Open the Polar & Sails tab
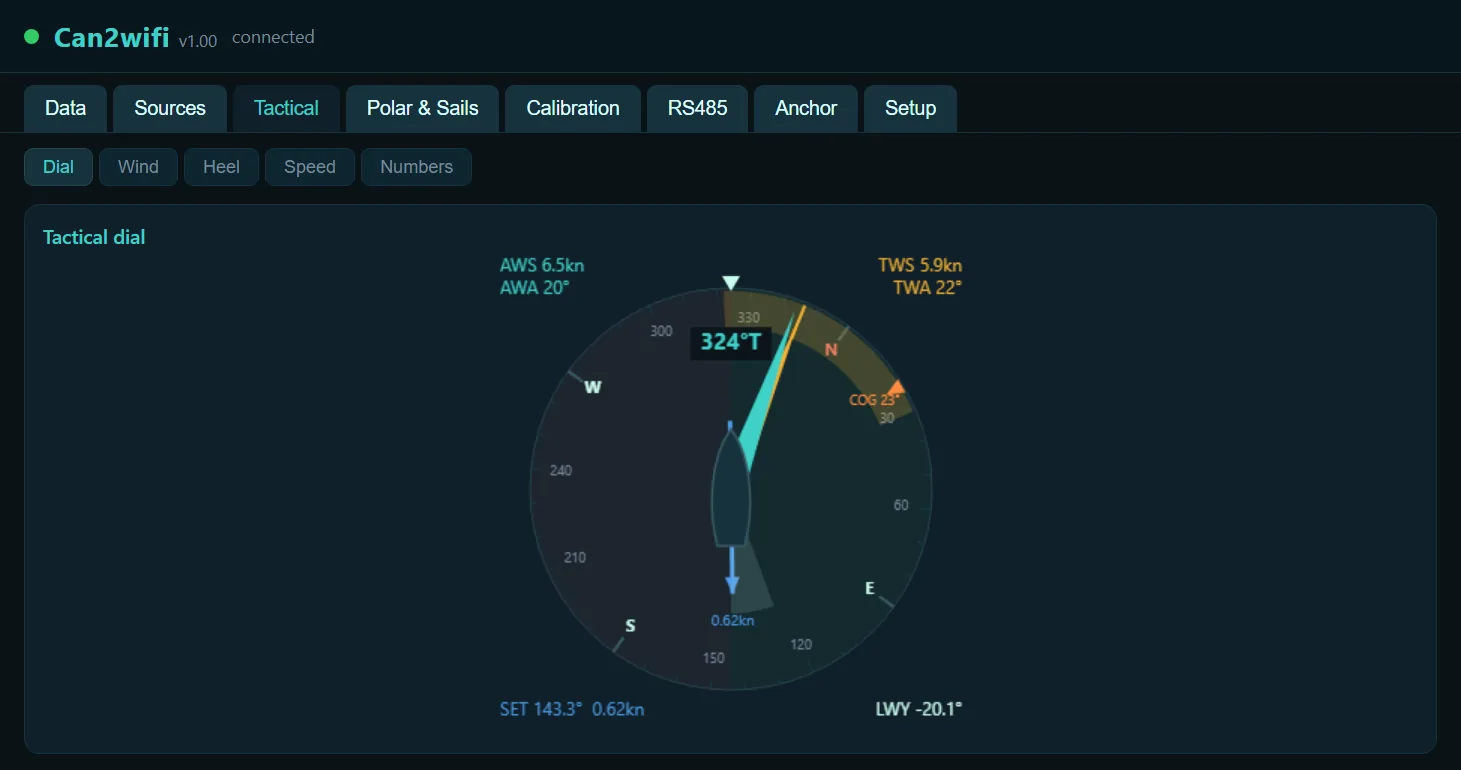The image size is (1461, 770). pyautogui.click(x=422, y=108)
